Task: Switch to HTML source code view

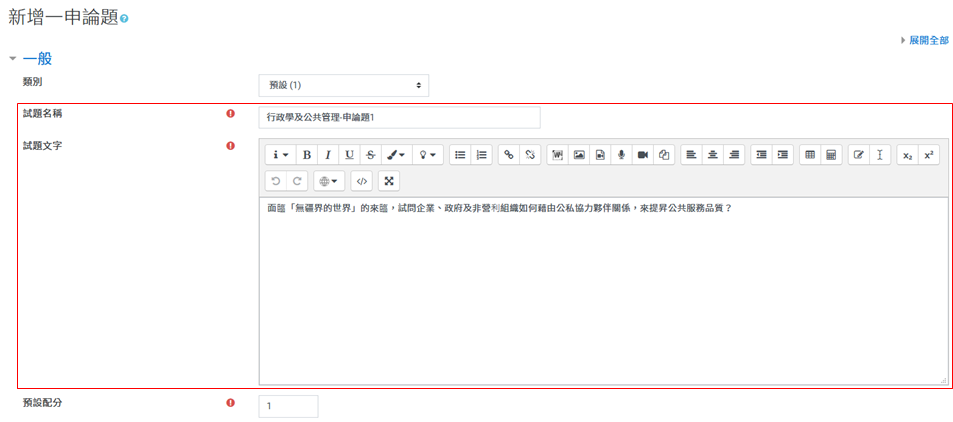Action: pyautogui.click(x=361, y=181)
